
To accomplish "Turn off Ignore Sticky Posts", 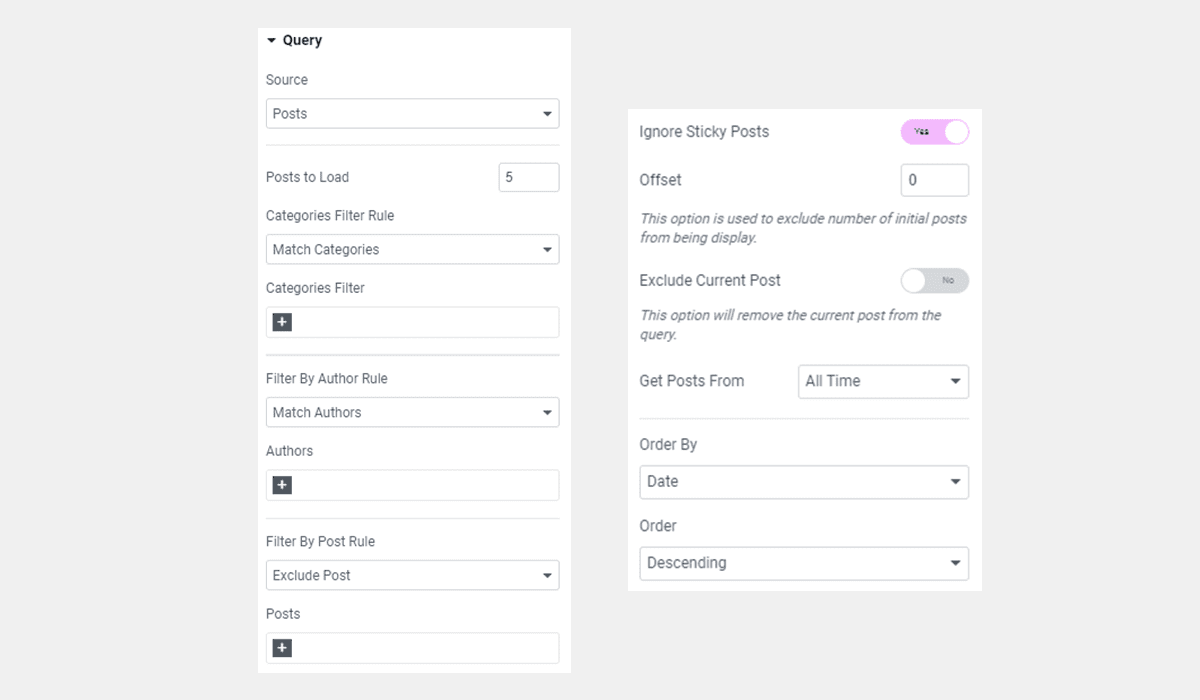I will 934,131.
